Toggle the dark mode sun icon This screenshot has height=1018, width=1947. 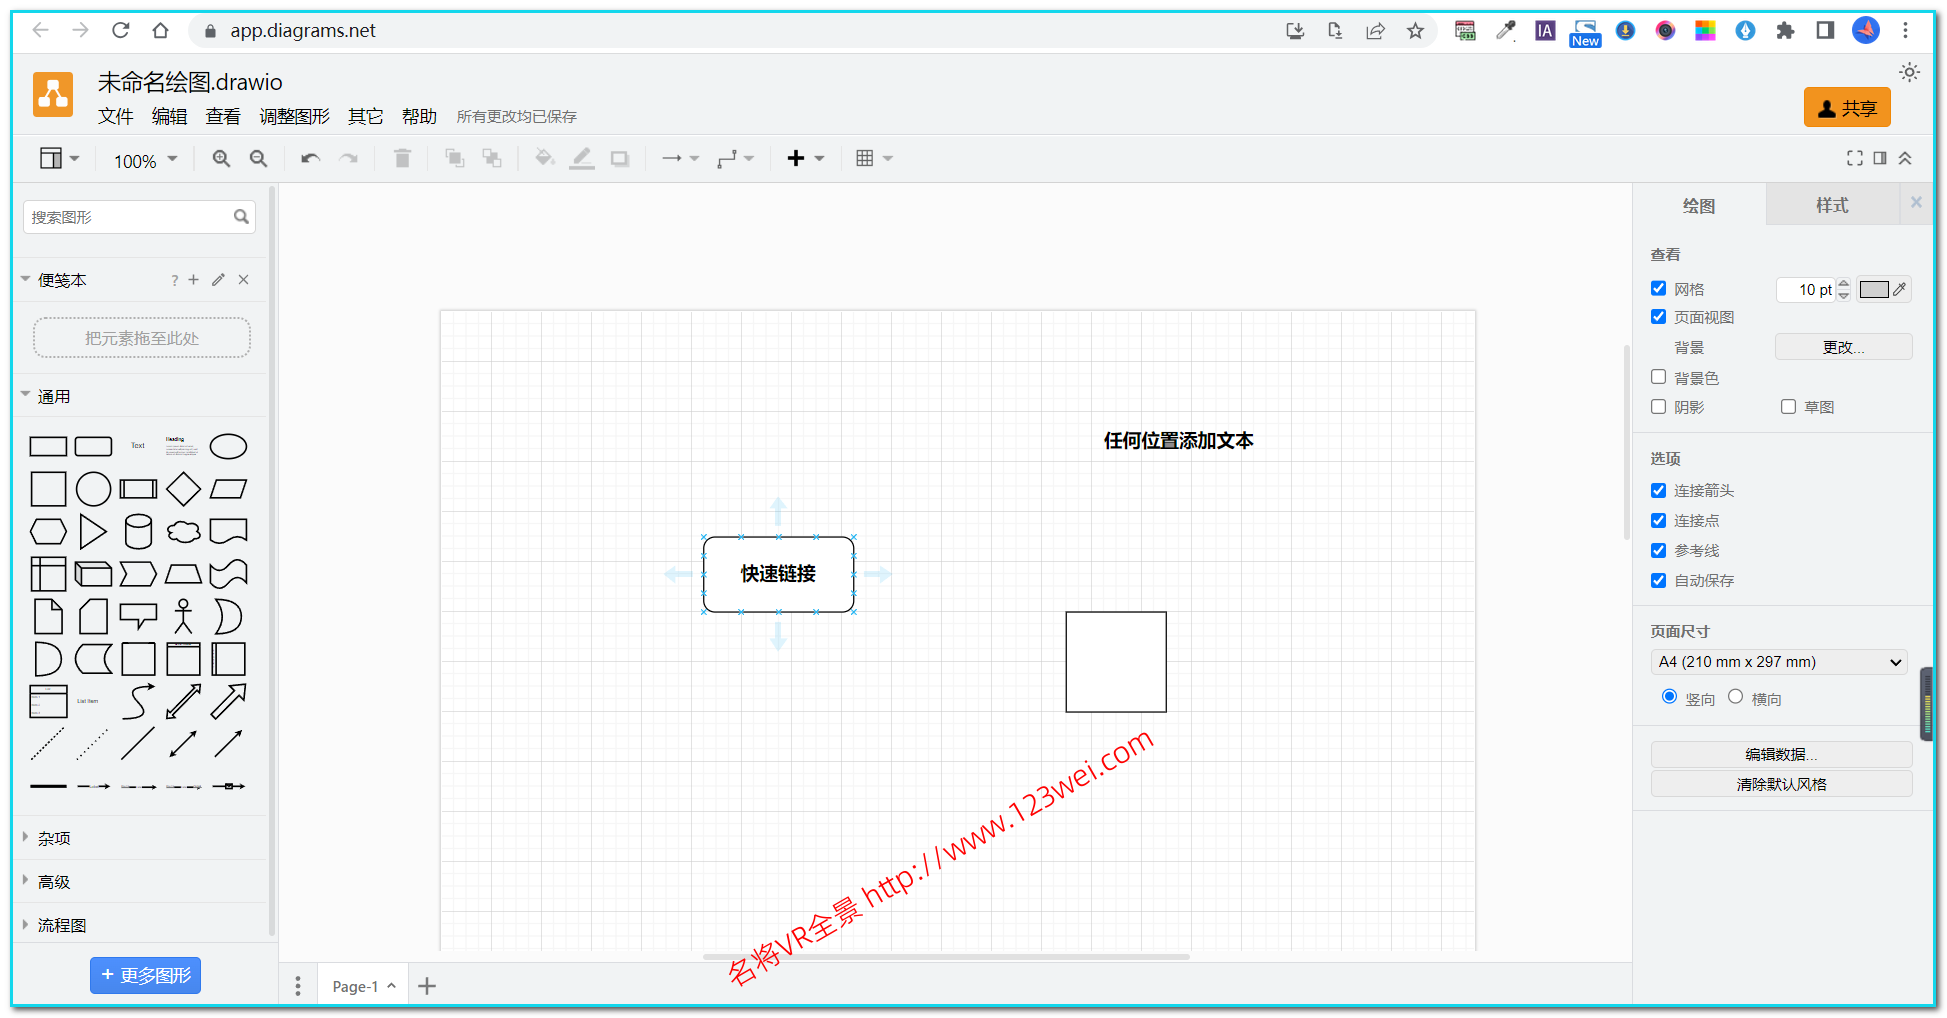coord(1909,73)
